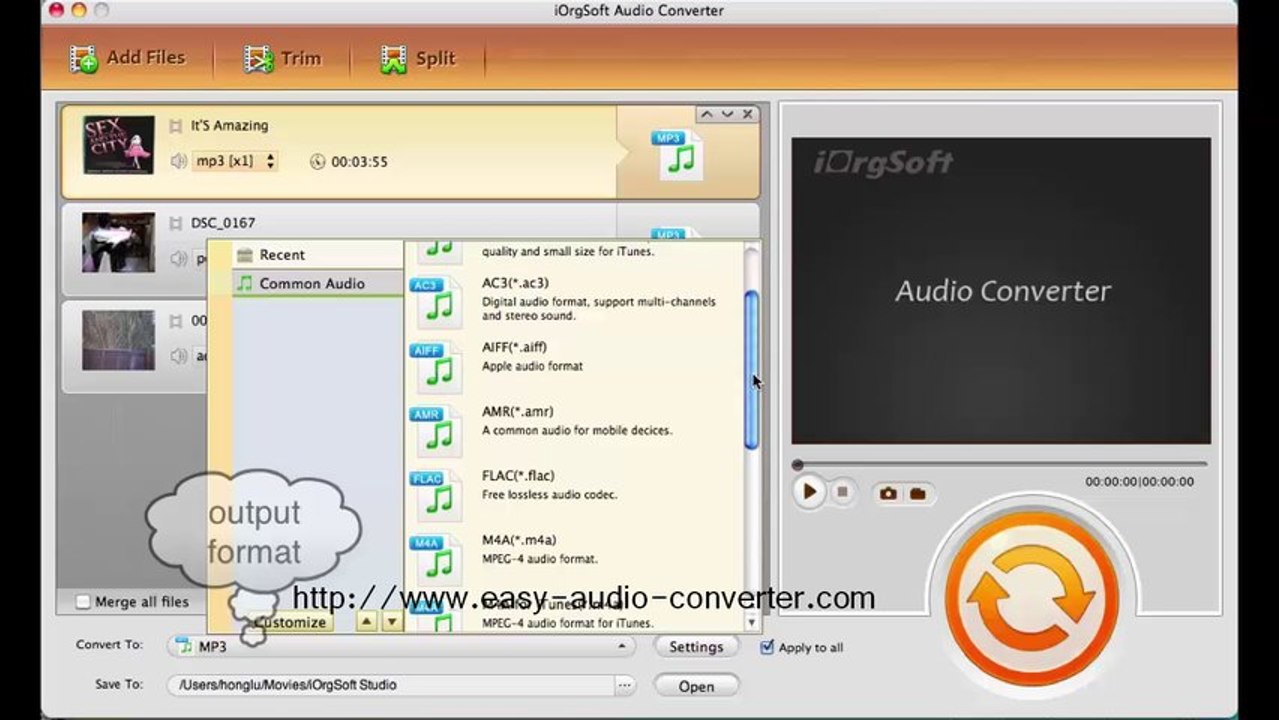1279x720 pixels.
Task: Click the AIFF file icon
Action: tap(436, 365)
